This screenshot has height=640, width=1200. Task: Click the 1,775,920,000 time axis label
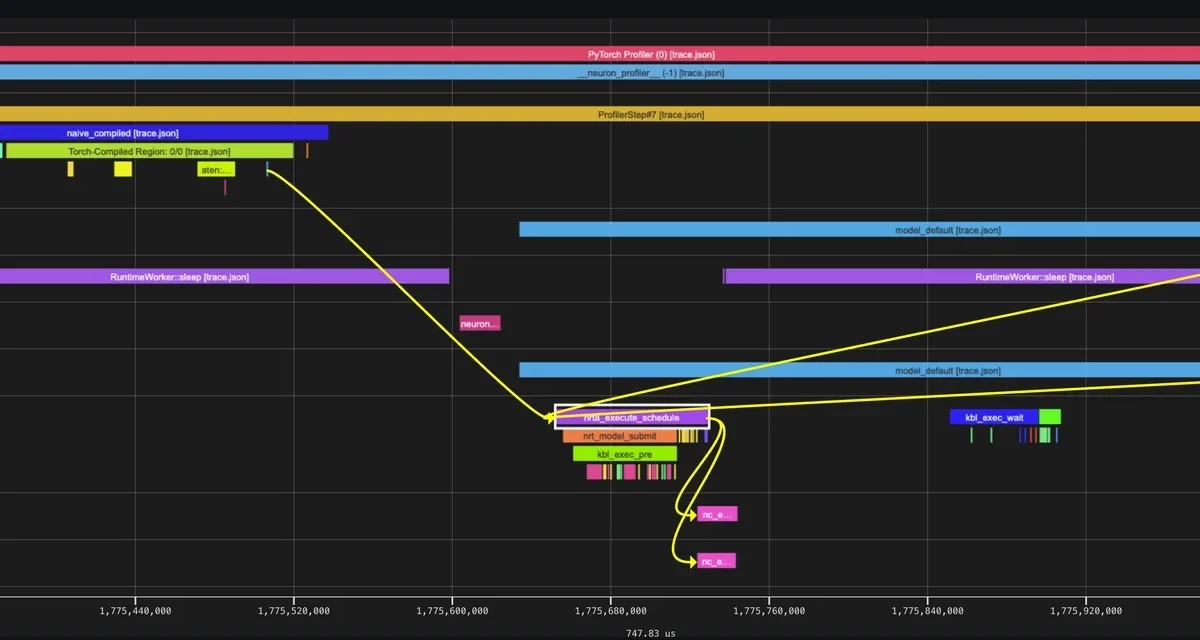[1086, 609]
